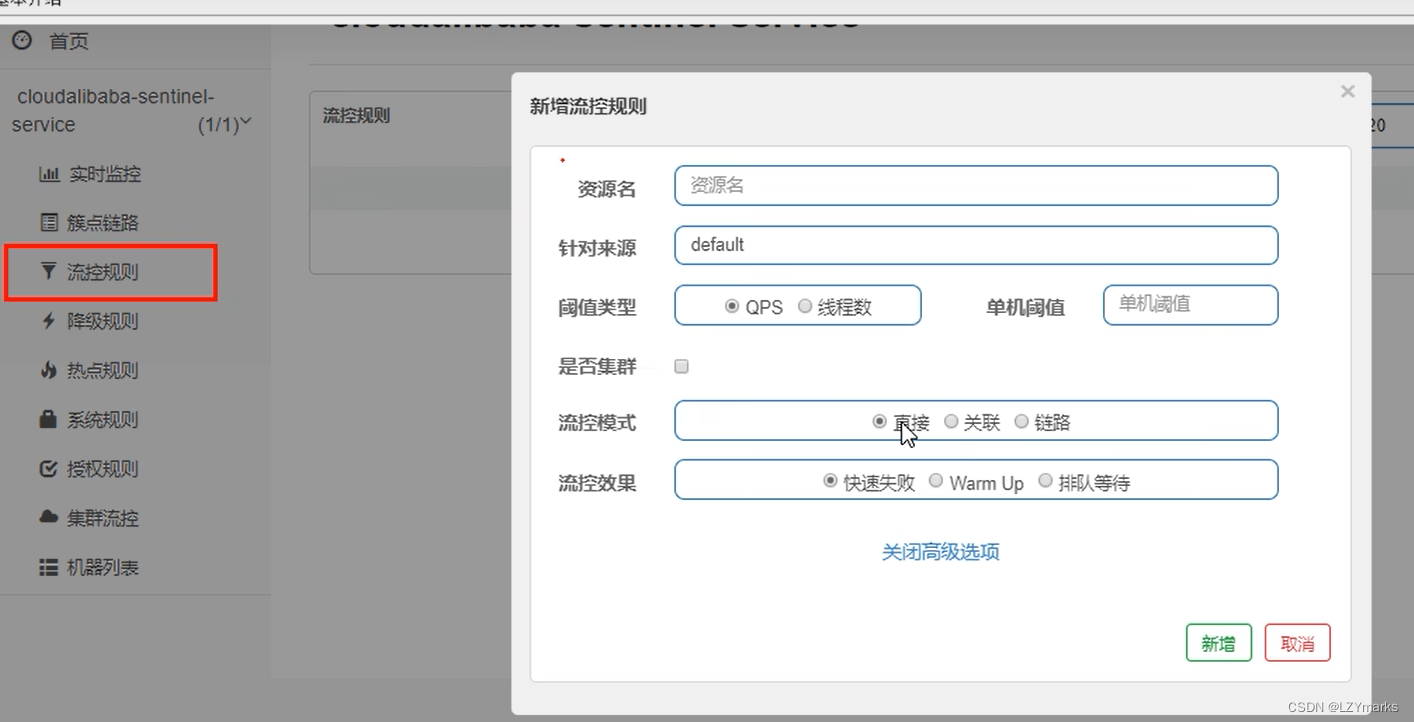Click the home dashboard icon
Image resolution: width=1414 pixels, height=722 pixels.
click(x=21, y=41)
